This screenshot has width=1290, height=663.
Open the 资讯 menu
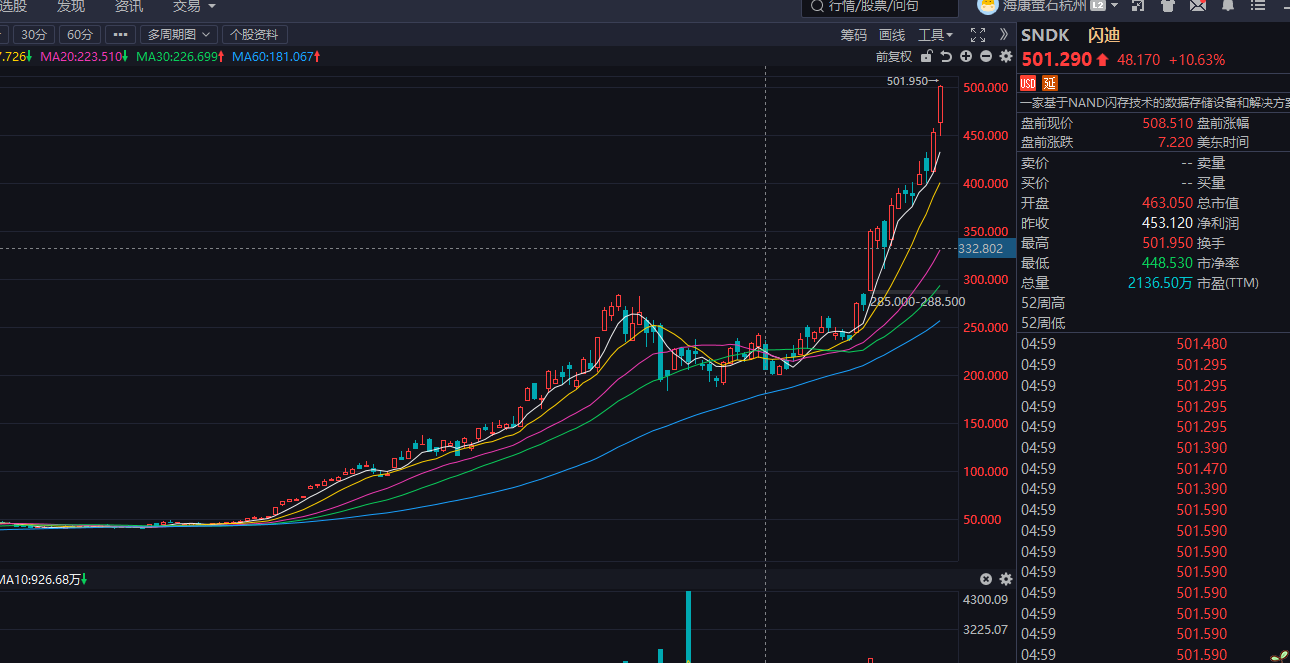[x=129, y=6]
